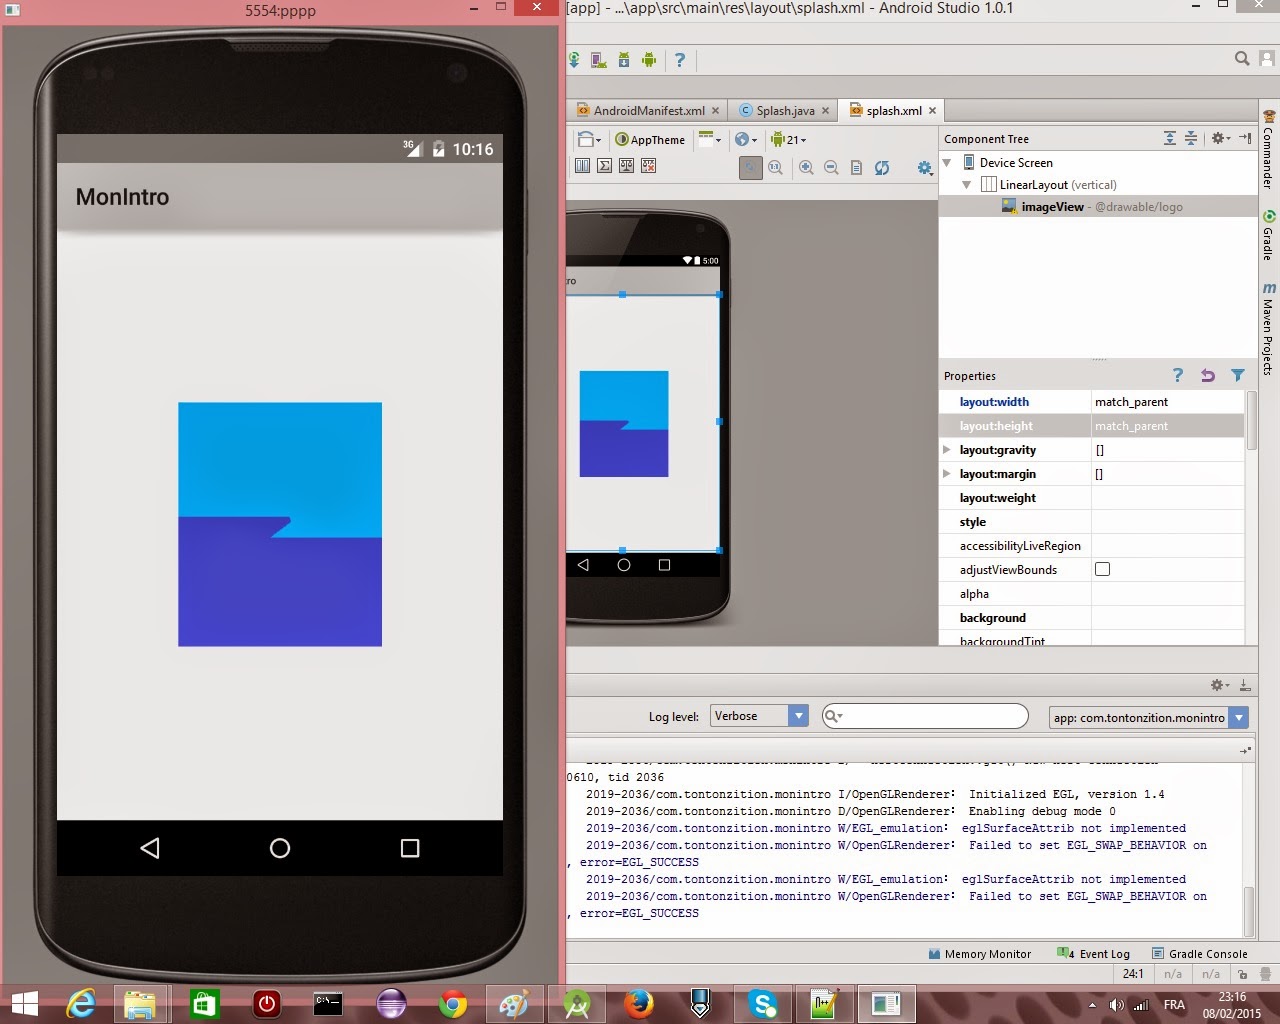Screen dimensions: 1280x1024
Task: Toggle the adjustViewBounds checkbox
Action: tap(1102, 569)
